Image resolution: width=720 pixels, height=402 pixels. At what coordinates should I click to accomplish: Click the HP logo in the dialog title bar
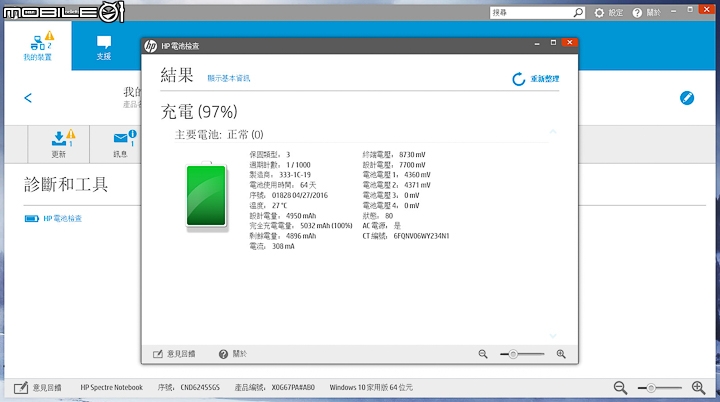click(150, 46)
